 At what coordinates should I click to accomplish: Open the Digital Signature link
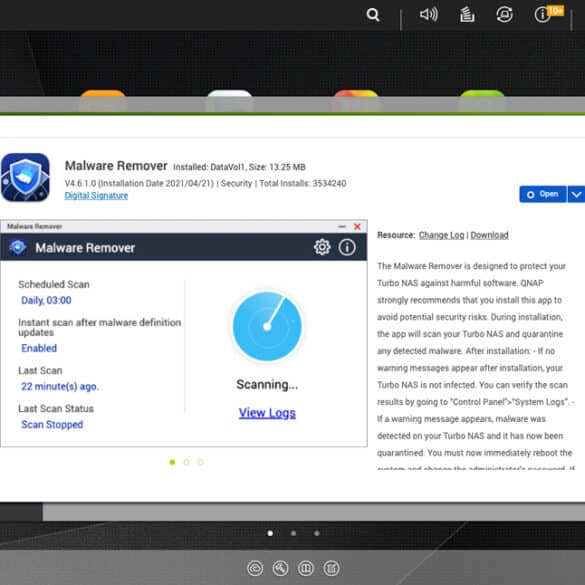tap(96, 195)
